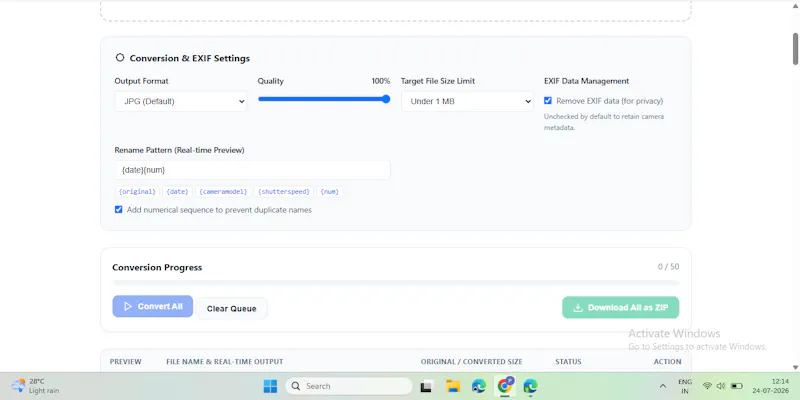Click the ENG IN language indicator

(x=685, y=386)
